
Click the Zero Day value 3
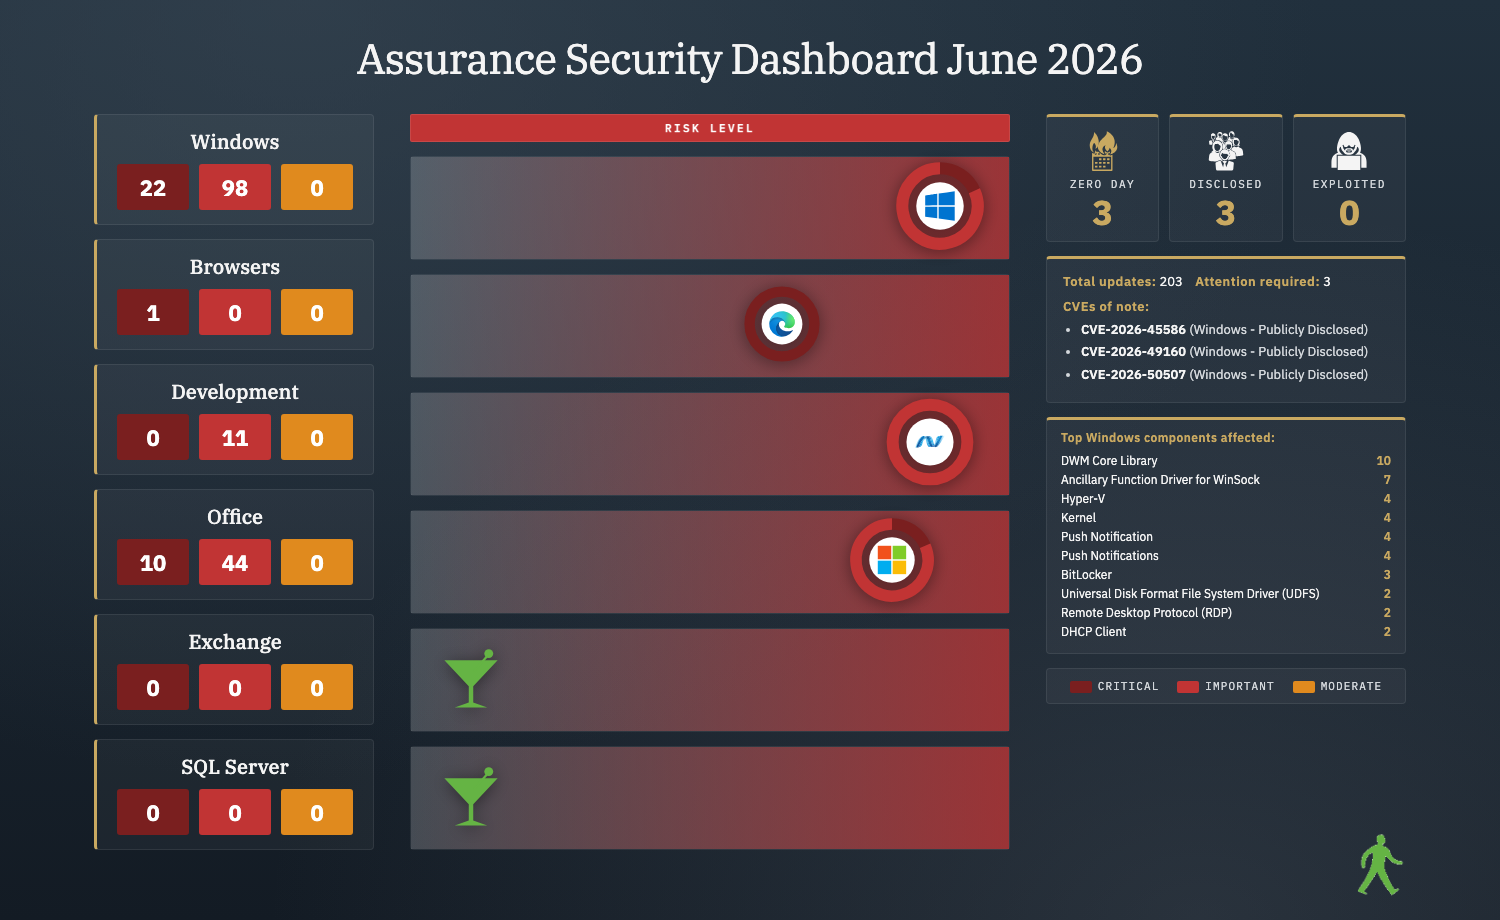pyautogui.click(x=1102, y=213)
